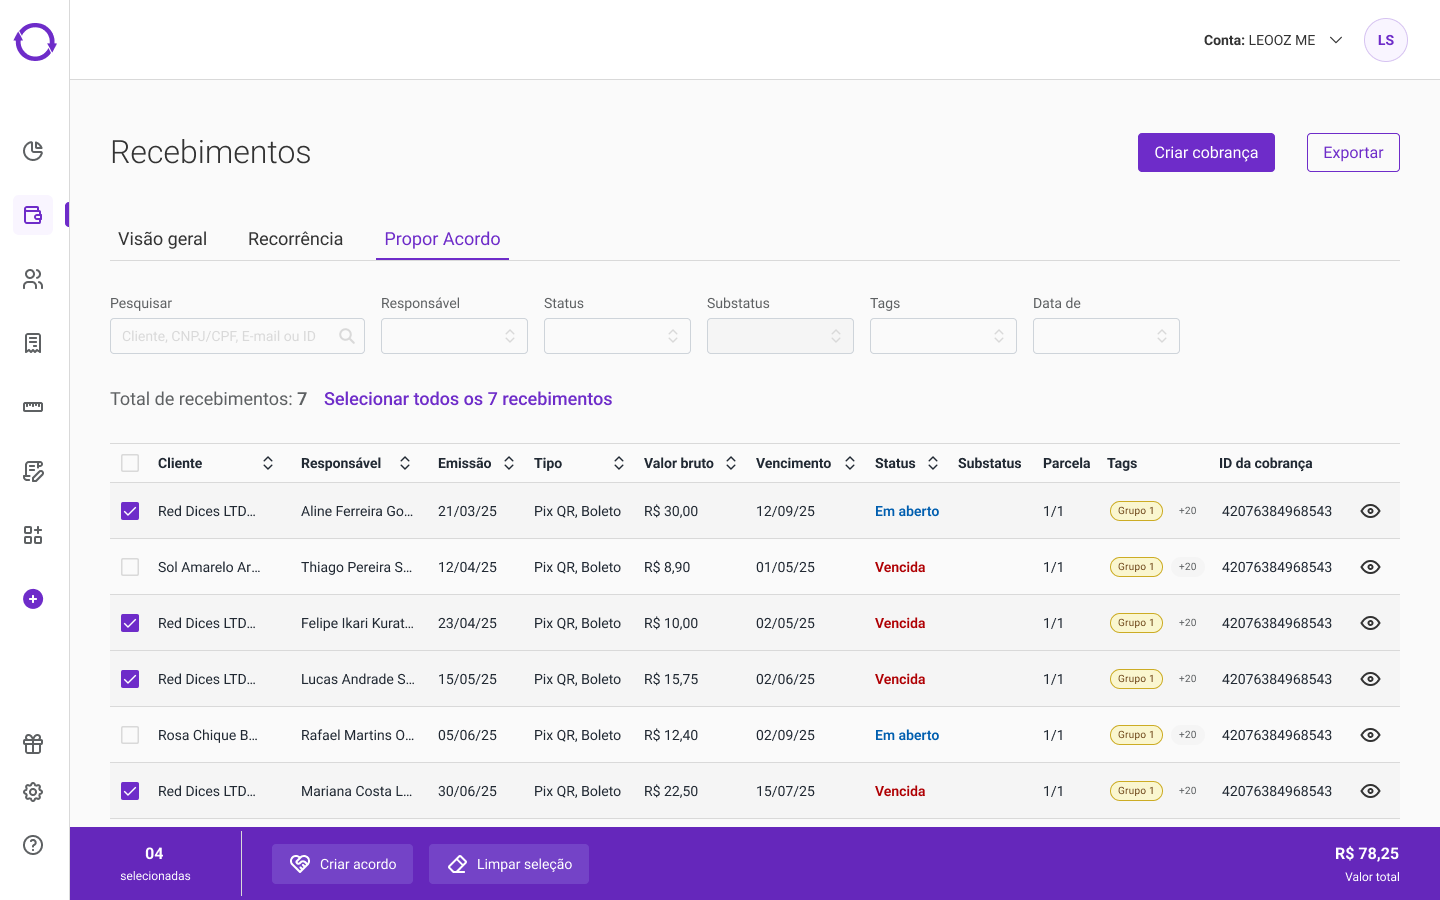This screenshot has height=900, width=1440.
Task: Open the Tags filter dropdown
Action: click(x=943, y=336)
